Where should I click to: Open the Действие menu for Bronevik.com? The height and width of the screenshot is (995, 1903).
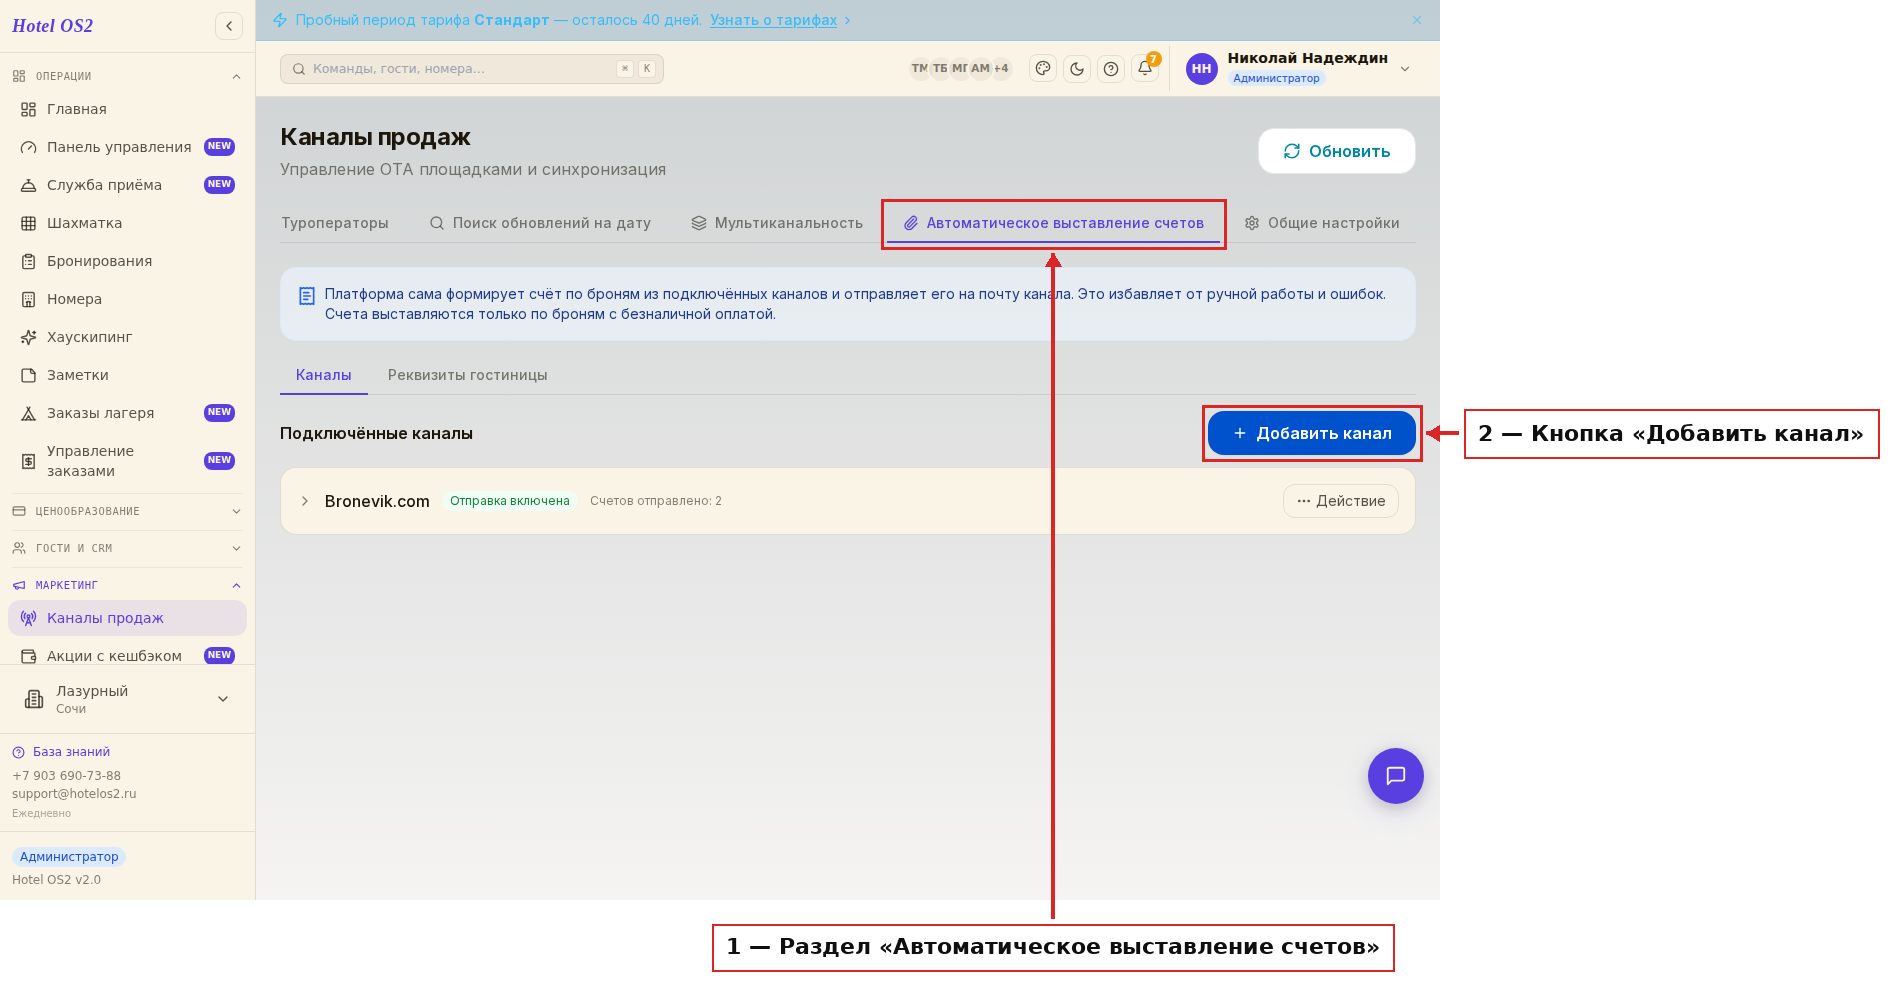coord(1341,501)
